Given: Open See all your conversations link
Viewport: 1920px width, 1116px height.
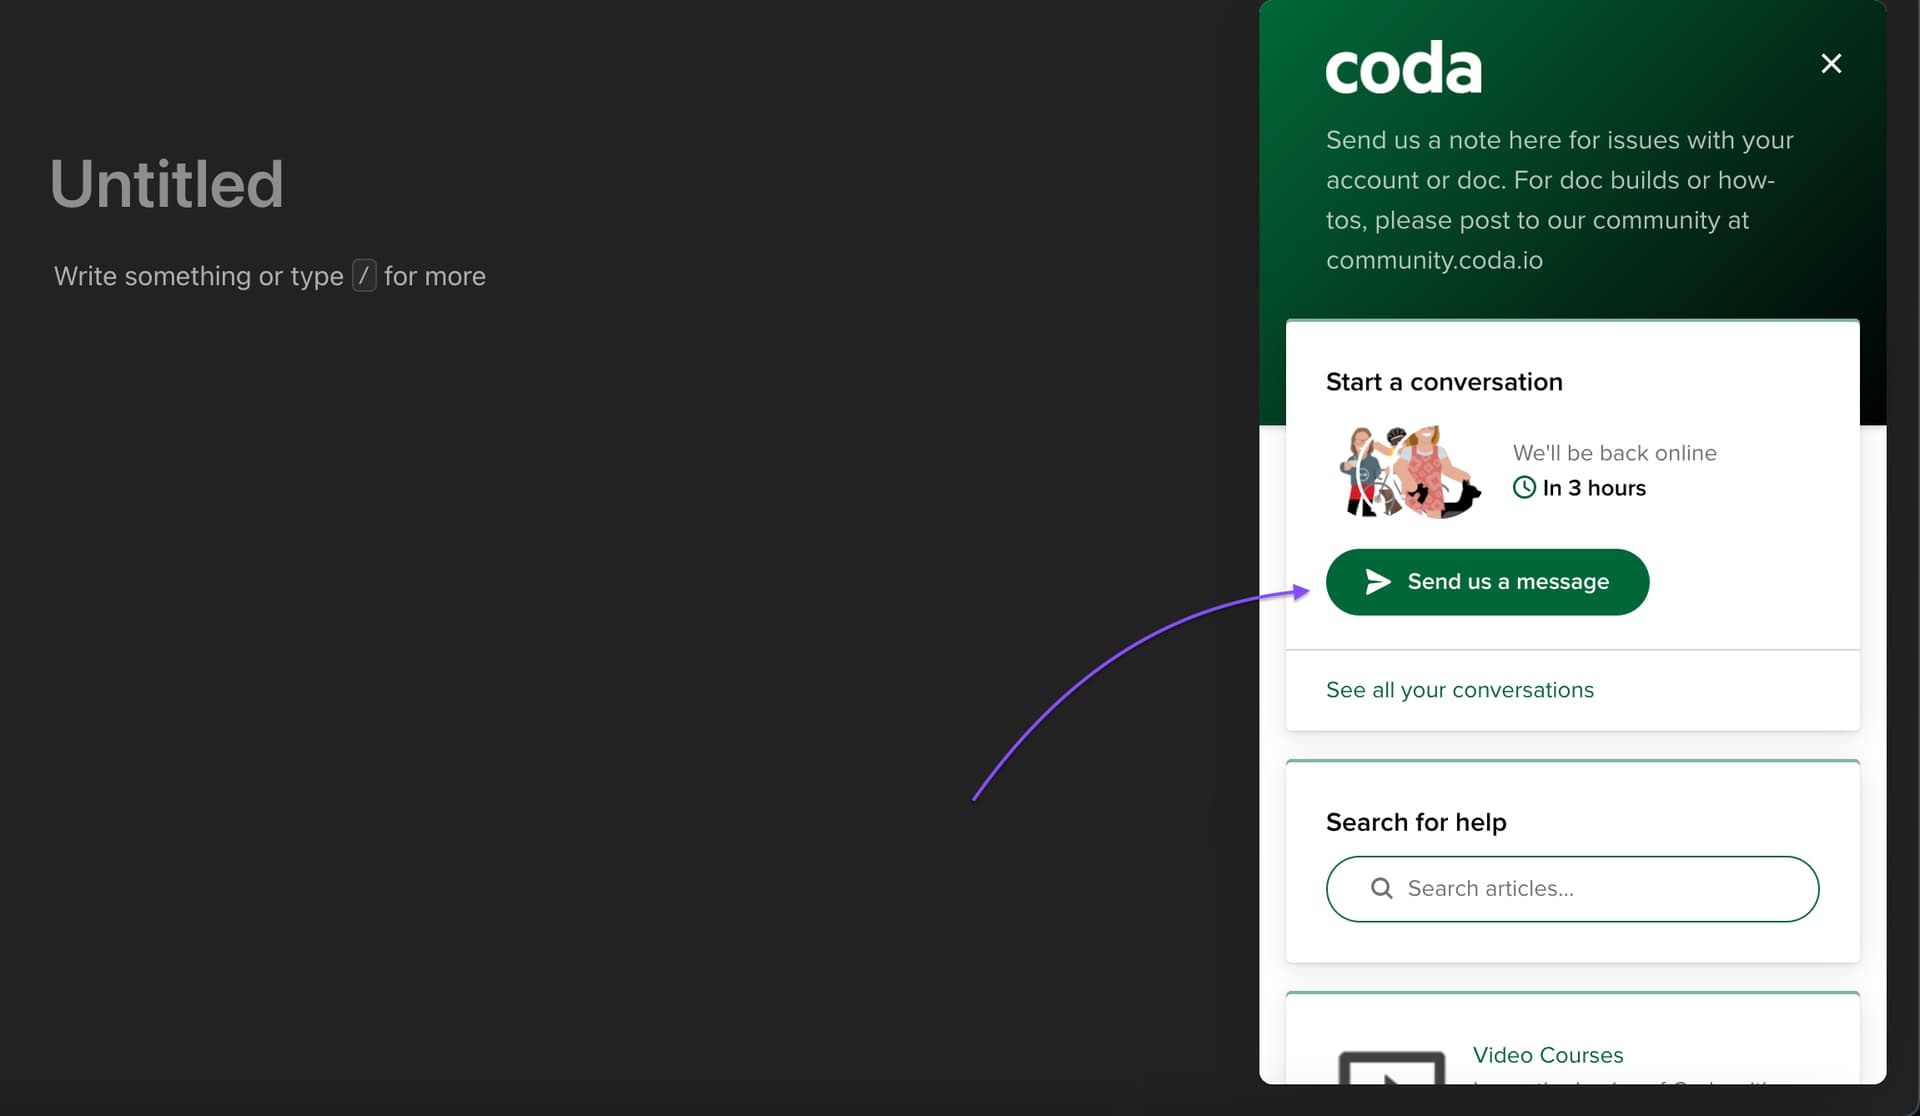Looking at the screenshot, I should [1459, 690].
